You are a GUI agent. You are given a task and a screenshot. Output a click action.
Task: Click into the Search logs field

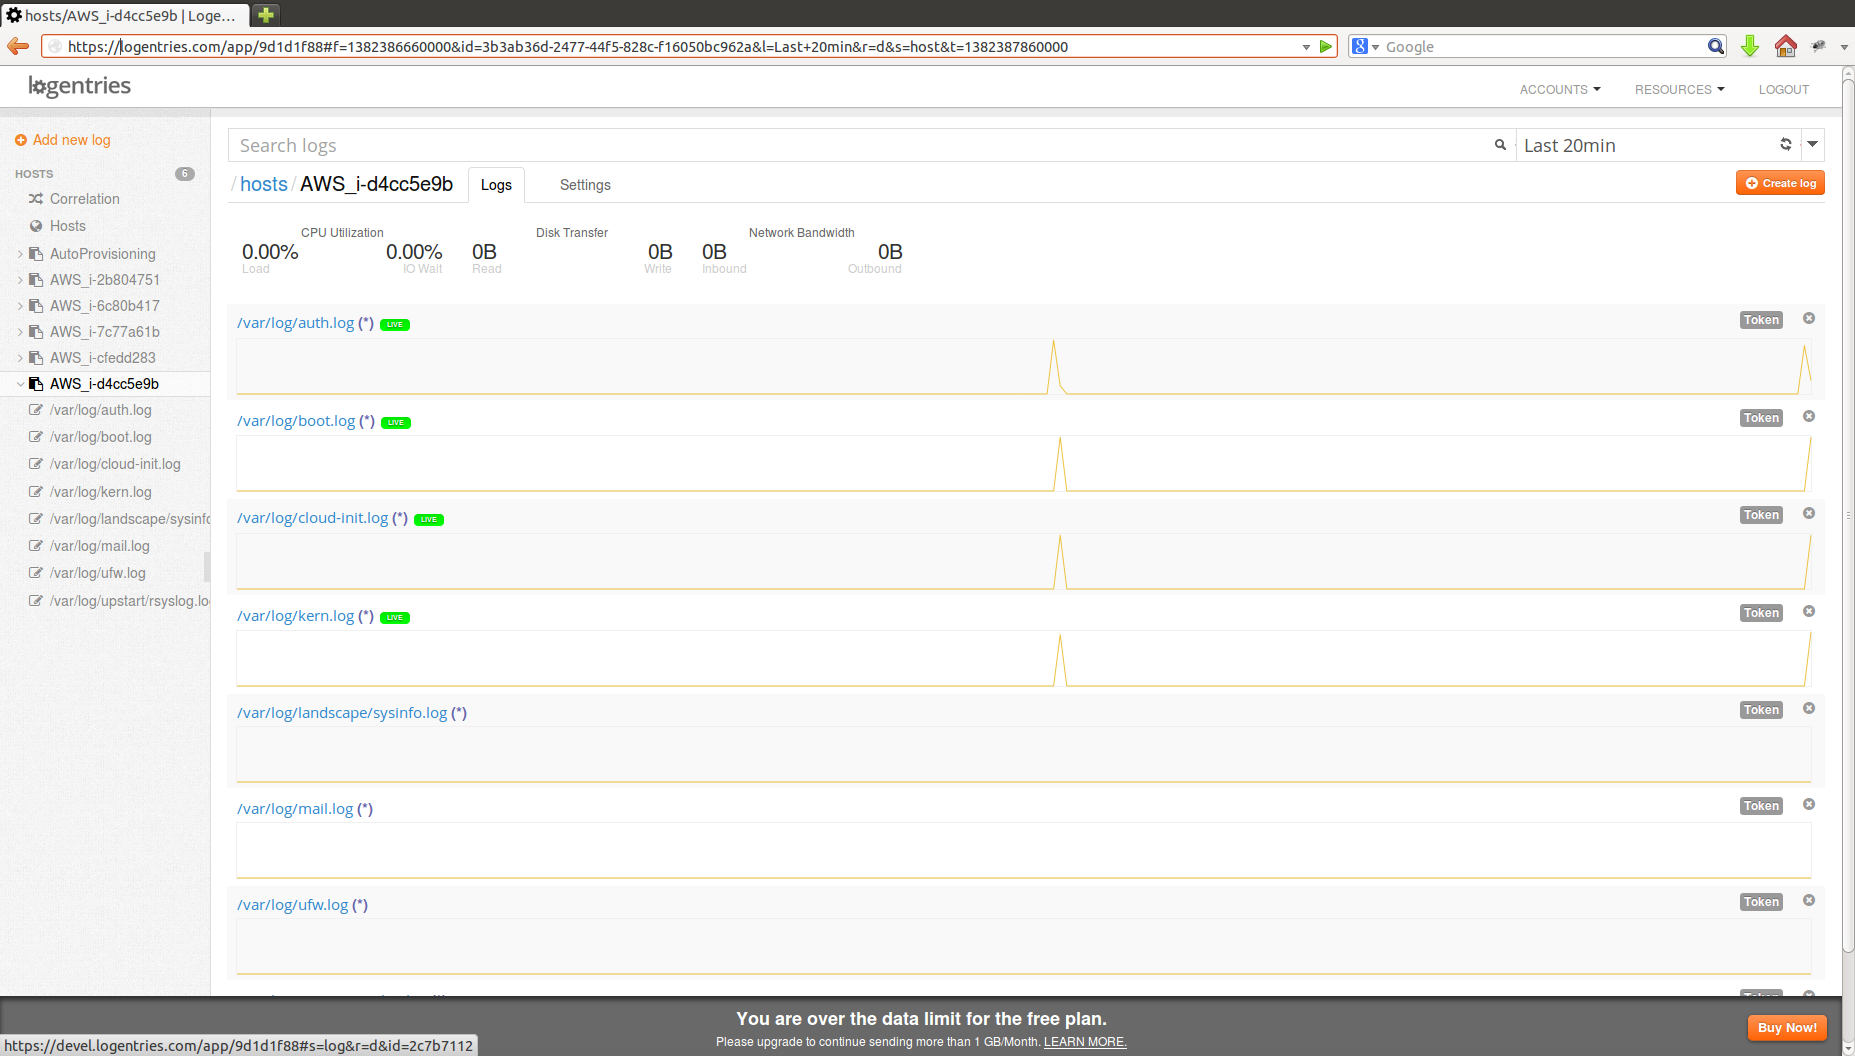860,145
